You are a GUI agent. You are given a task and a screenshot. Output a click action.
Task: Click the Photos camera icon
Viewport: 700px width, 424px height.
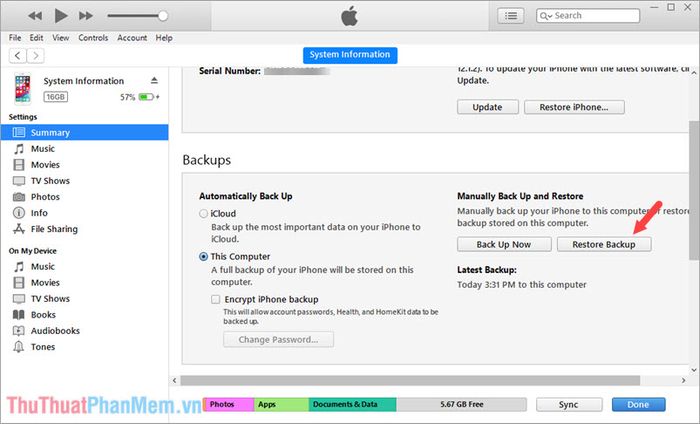pos(19,197)
